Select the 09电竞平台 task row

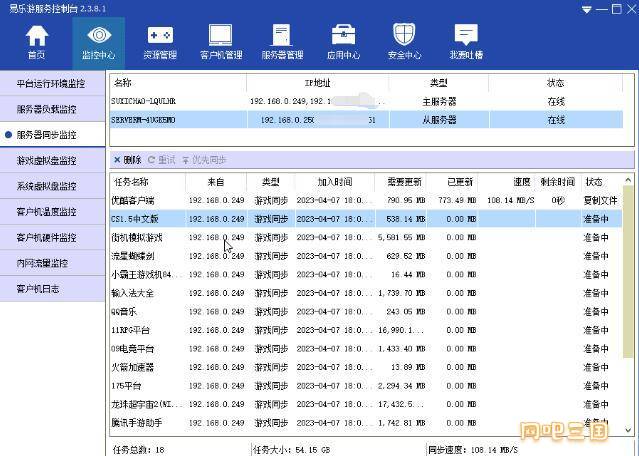[x=366, y=349]
